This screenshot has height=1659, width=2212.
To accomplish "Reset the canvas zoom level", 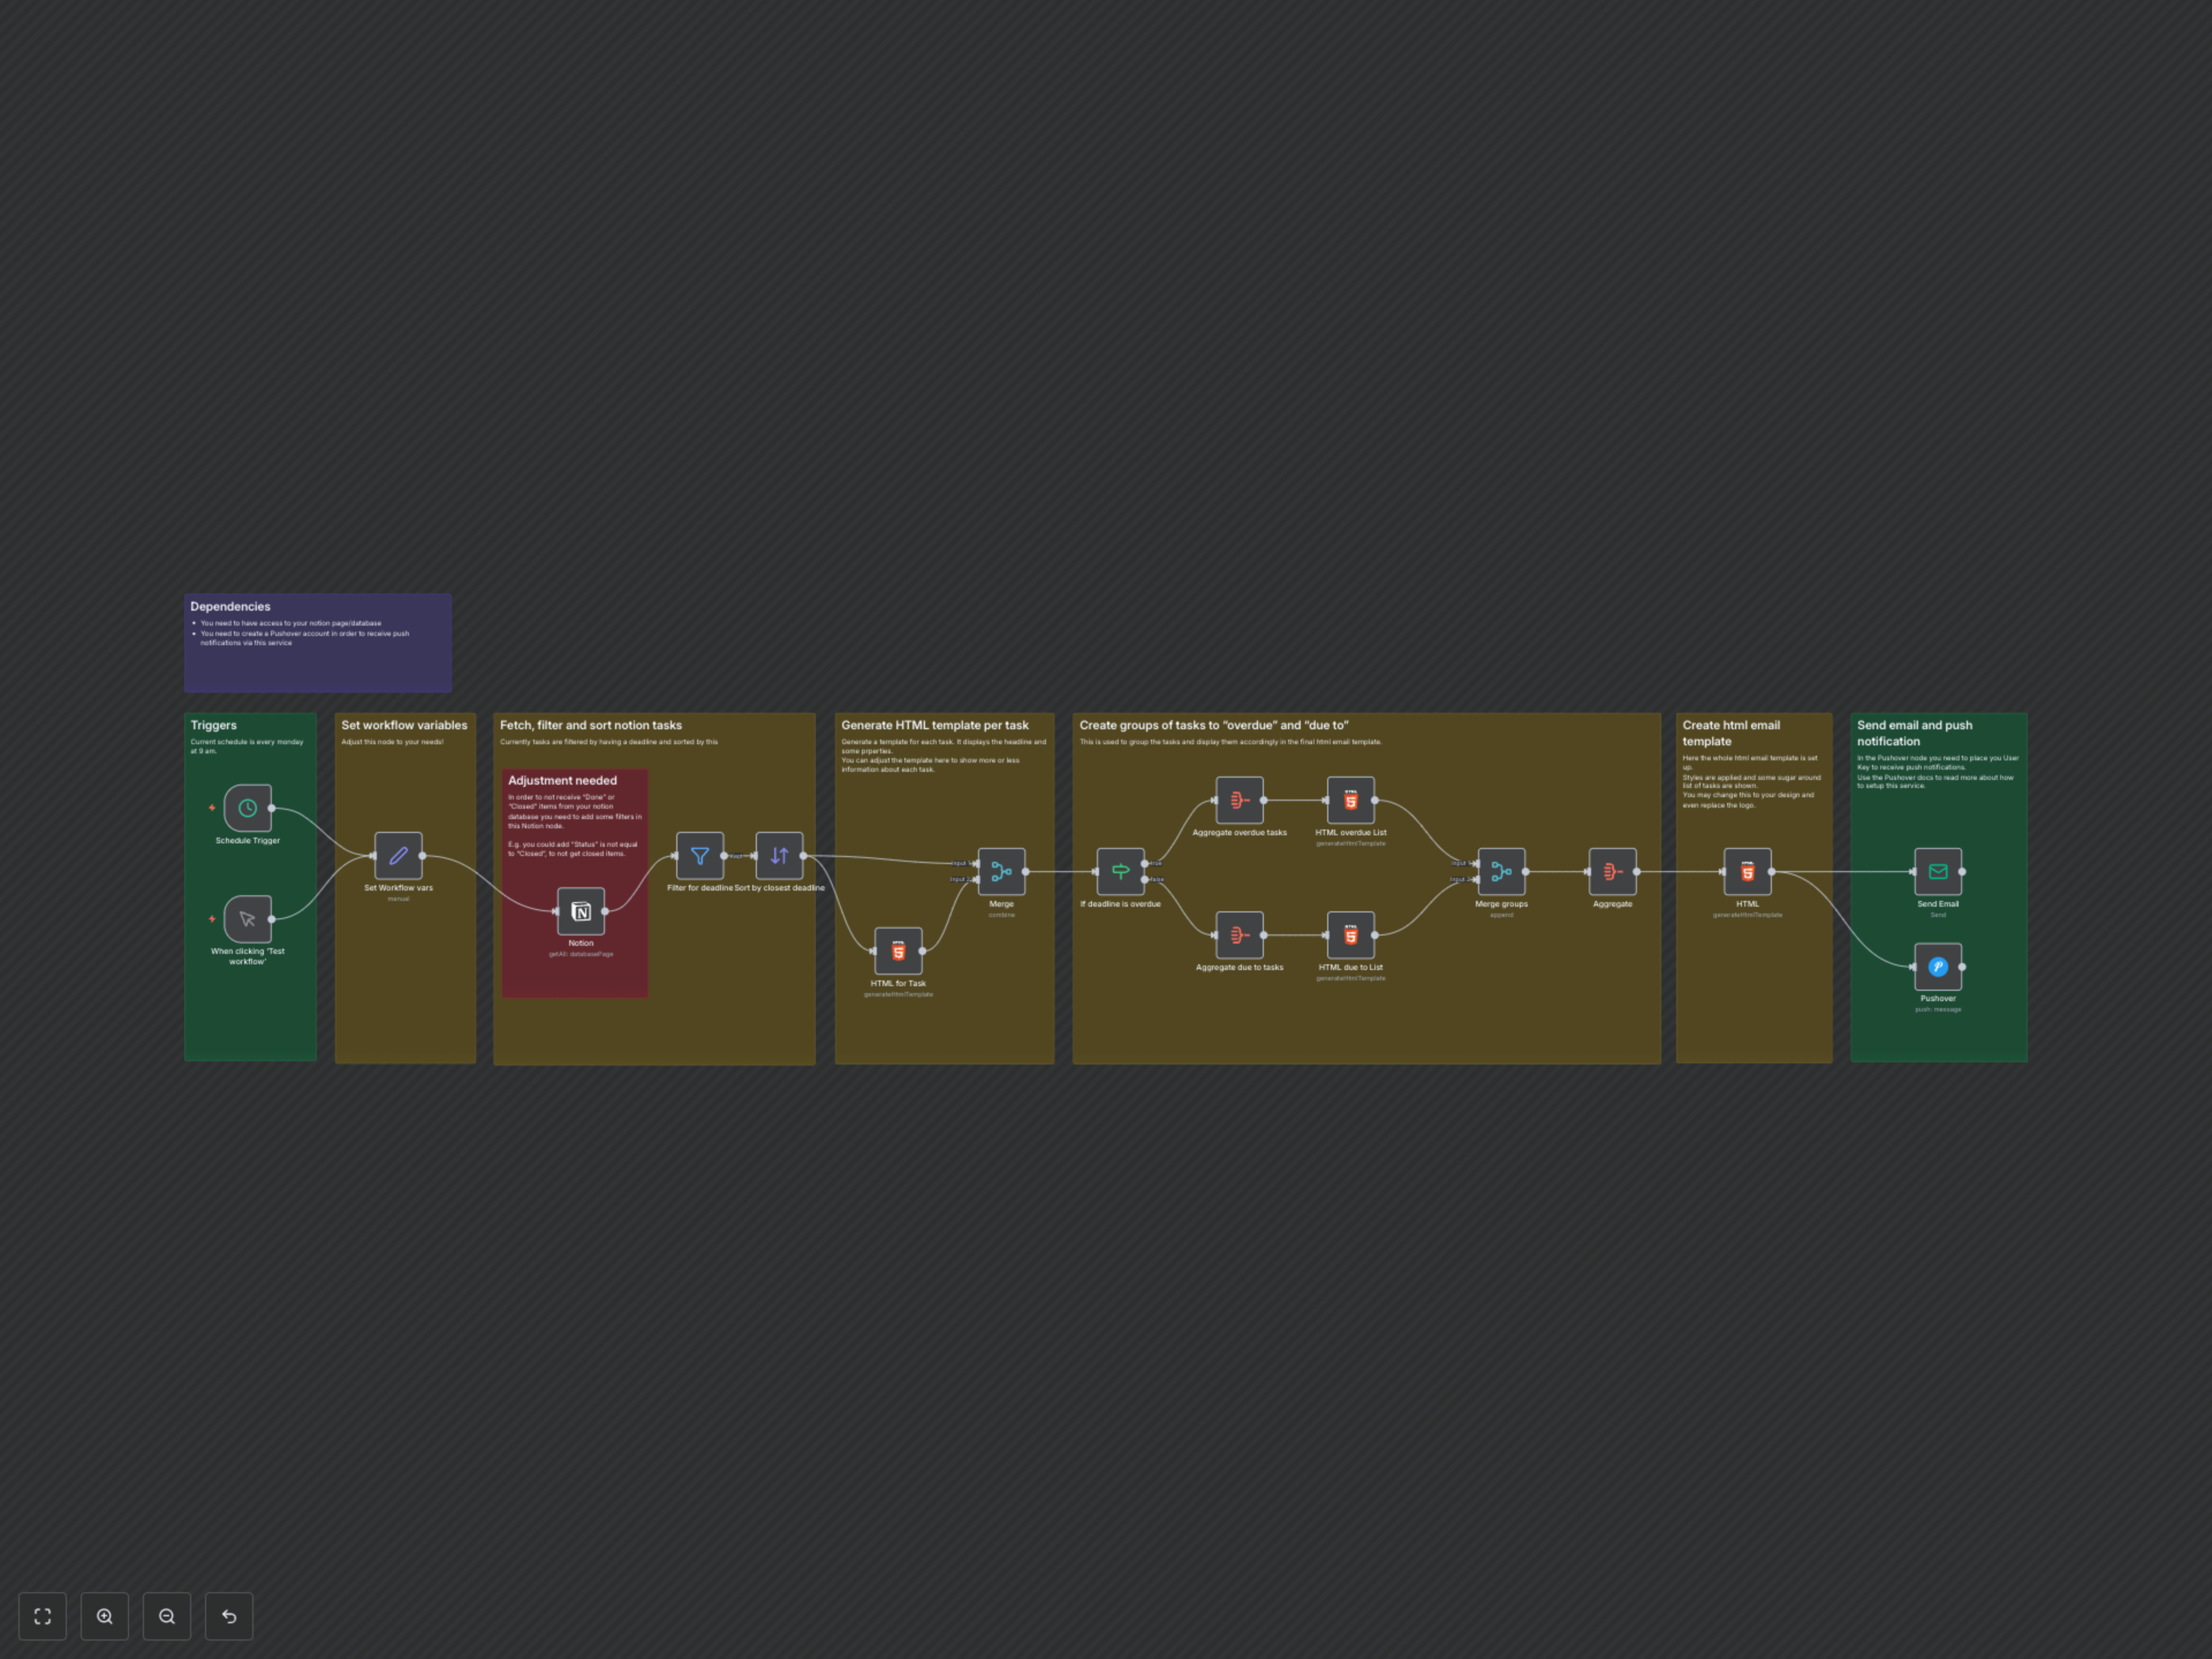I will point(229,1616).
